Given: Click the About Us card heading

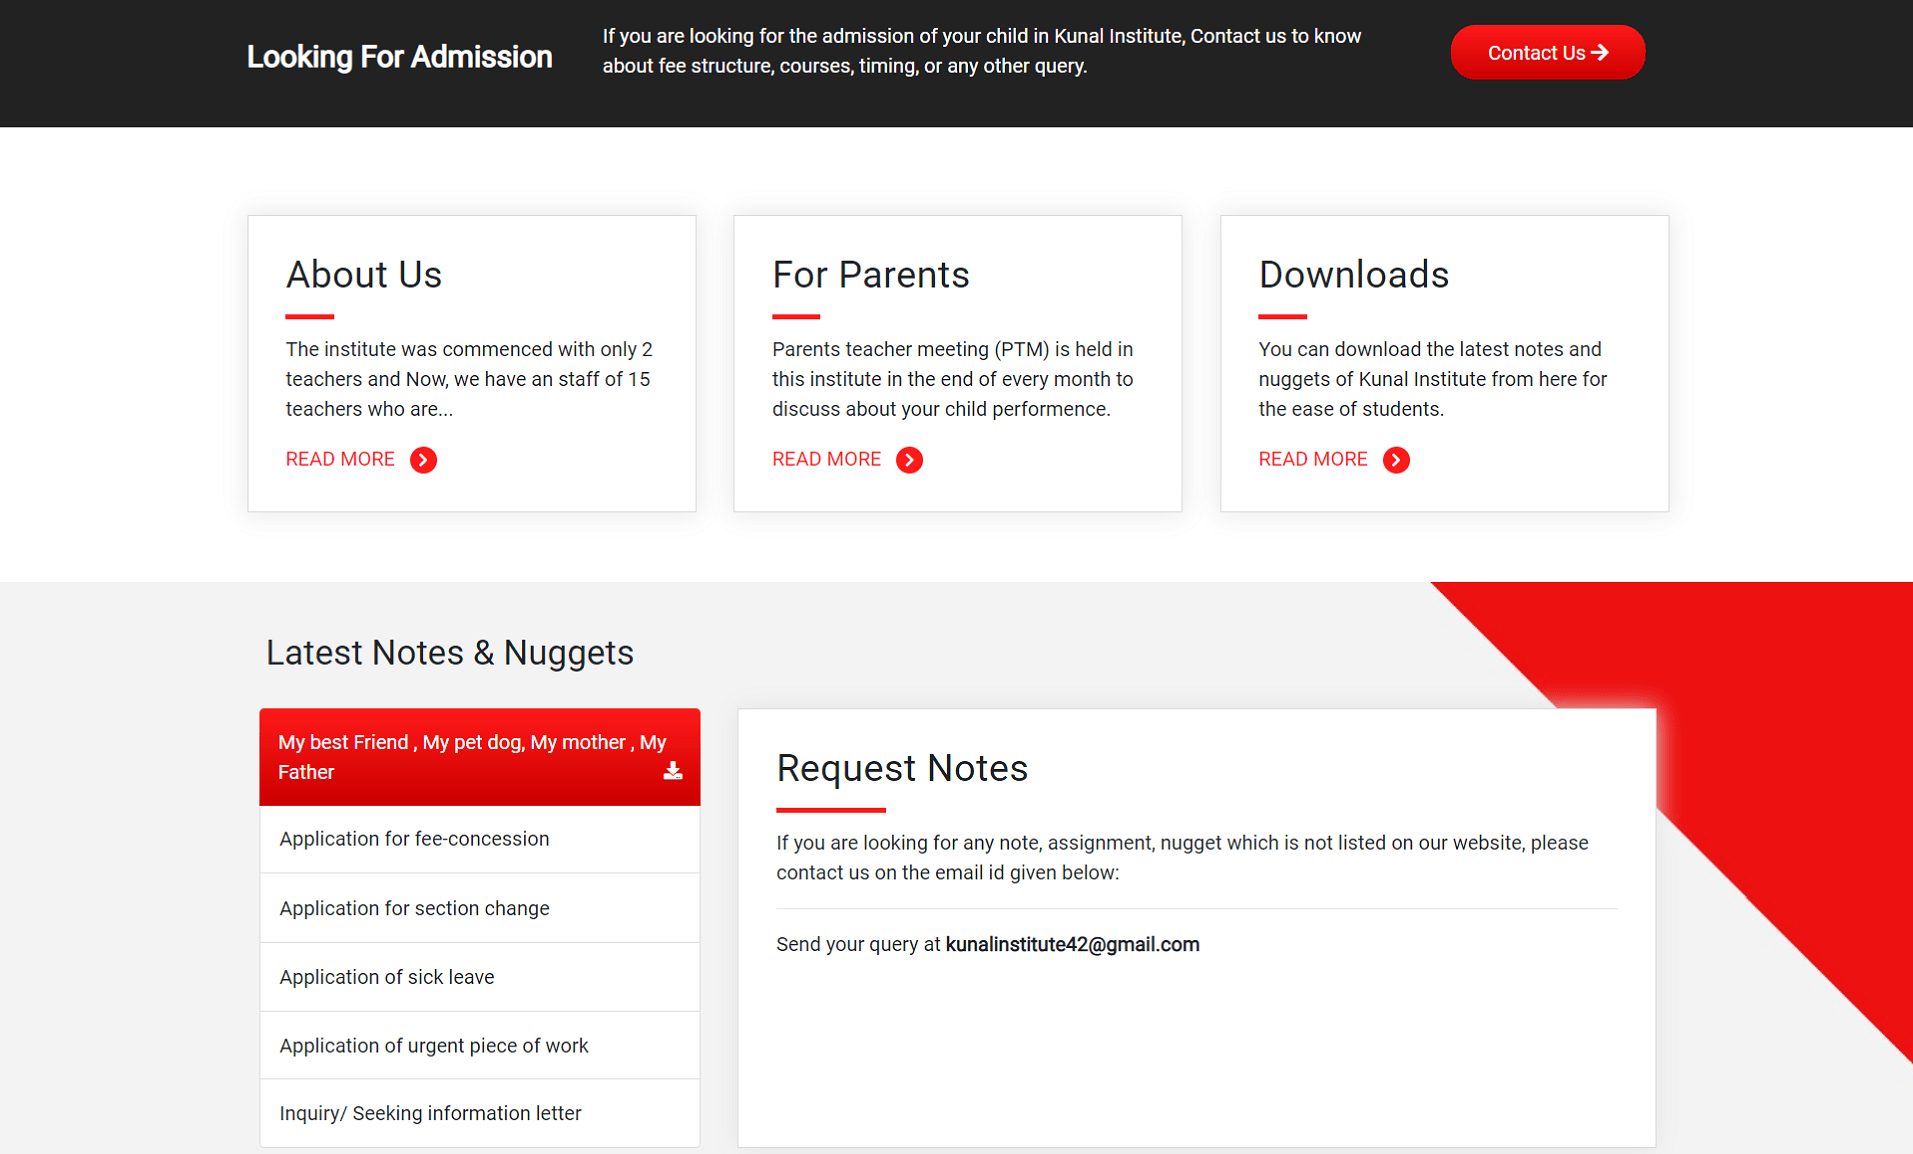Looking at the screenshot, I should point(364,275).
